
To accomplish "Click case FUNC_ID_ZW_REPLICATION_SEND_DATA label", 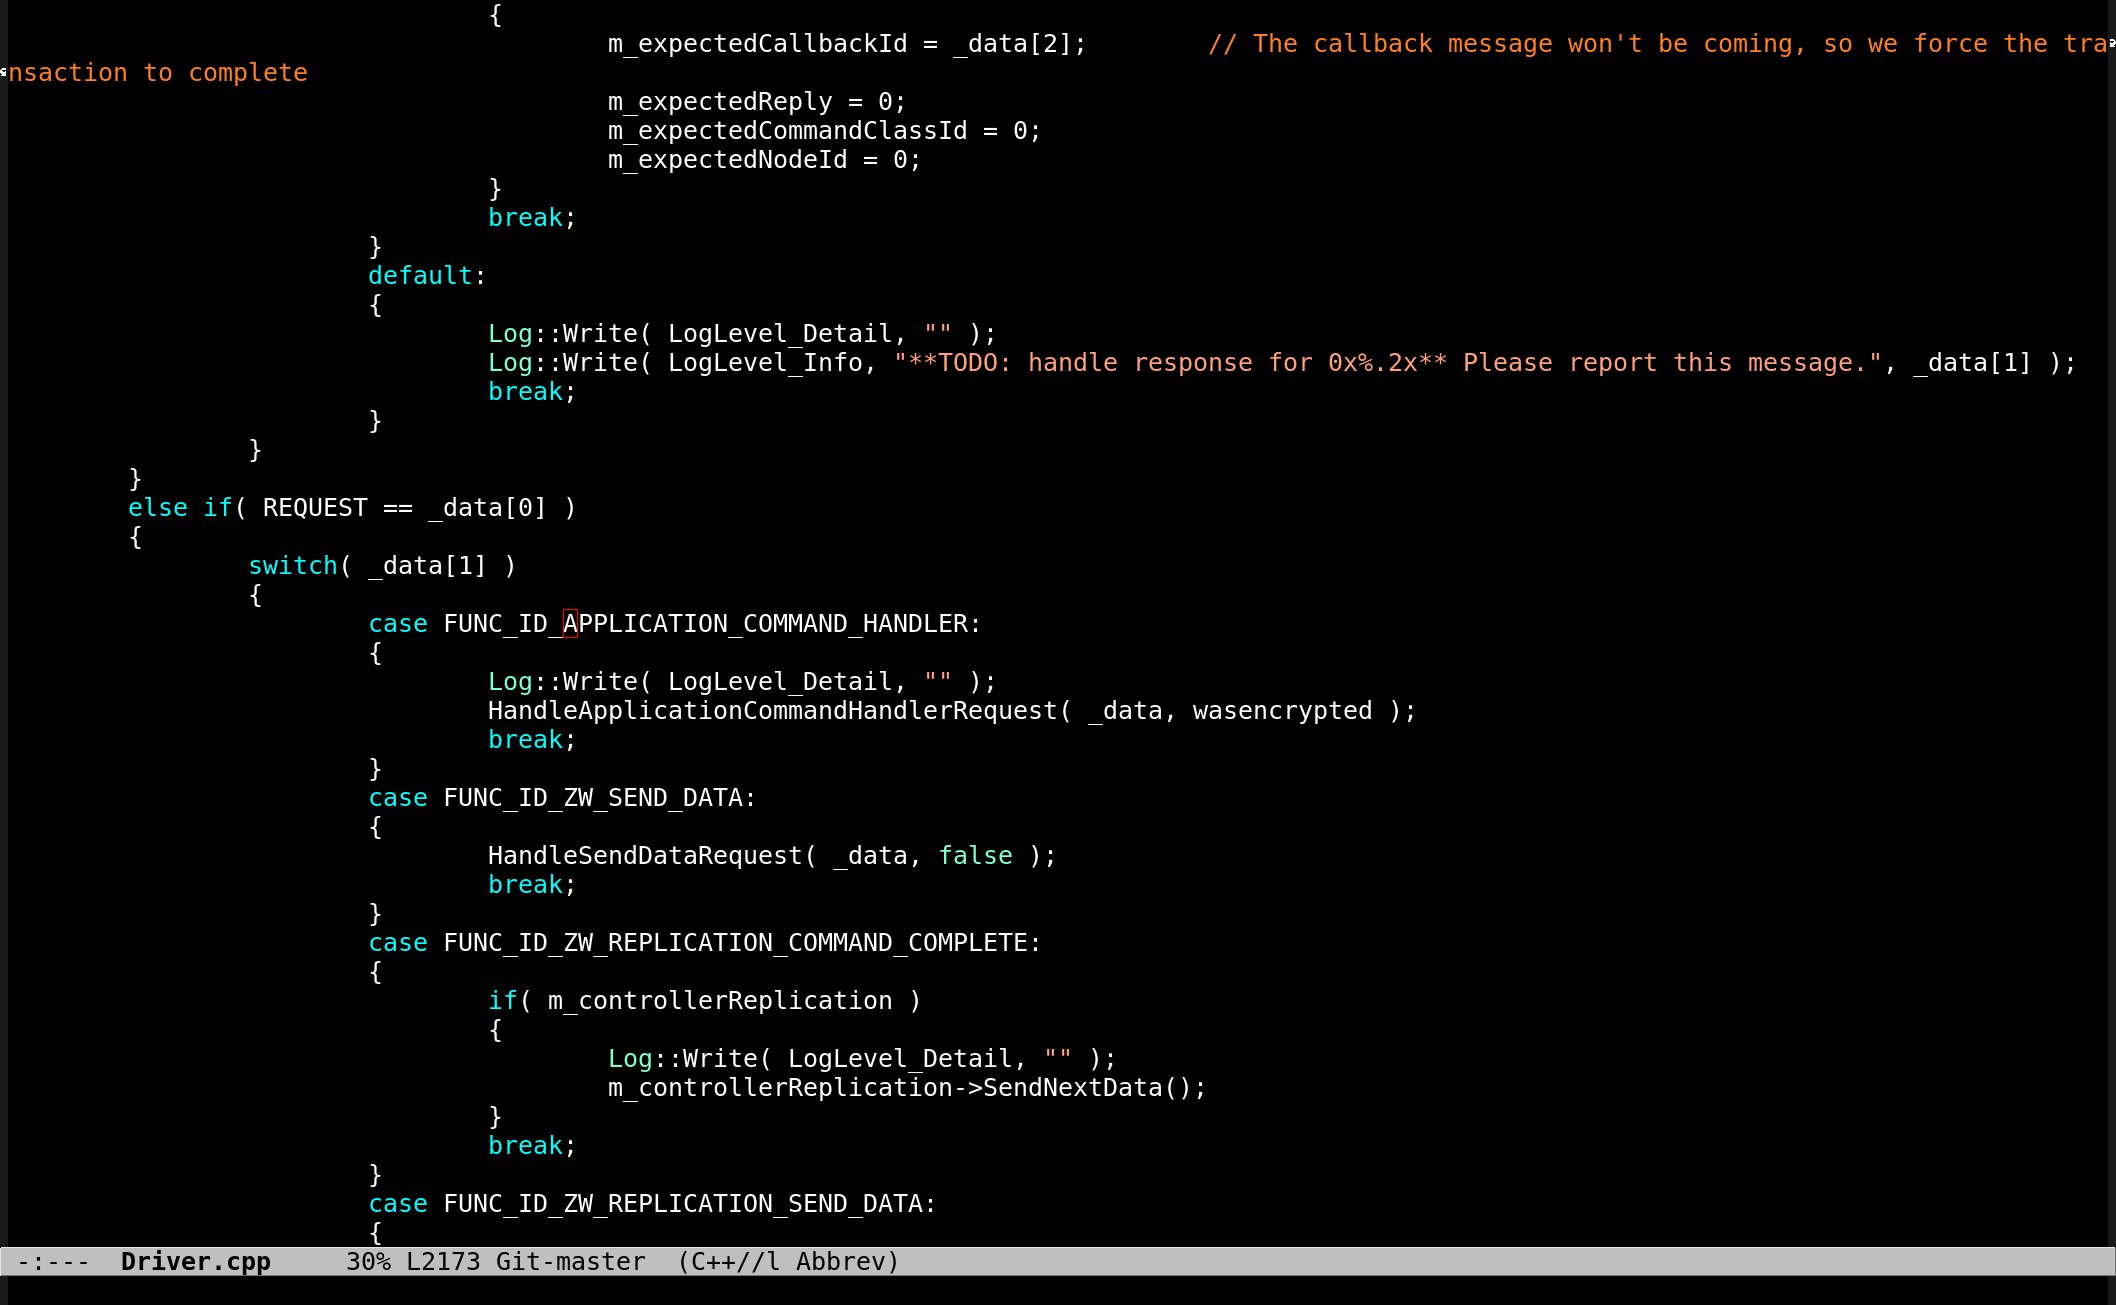I will coord(652,1204).
